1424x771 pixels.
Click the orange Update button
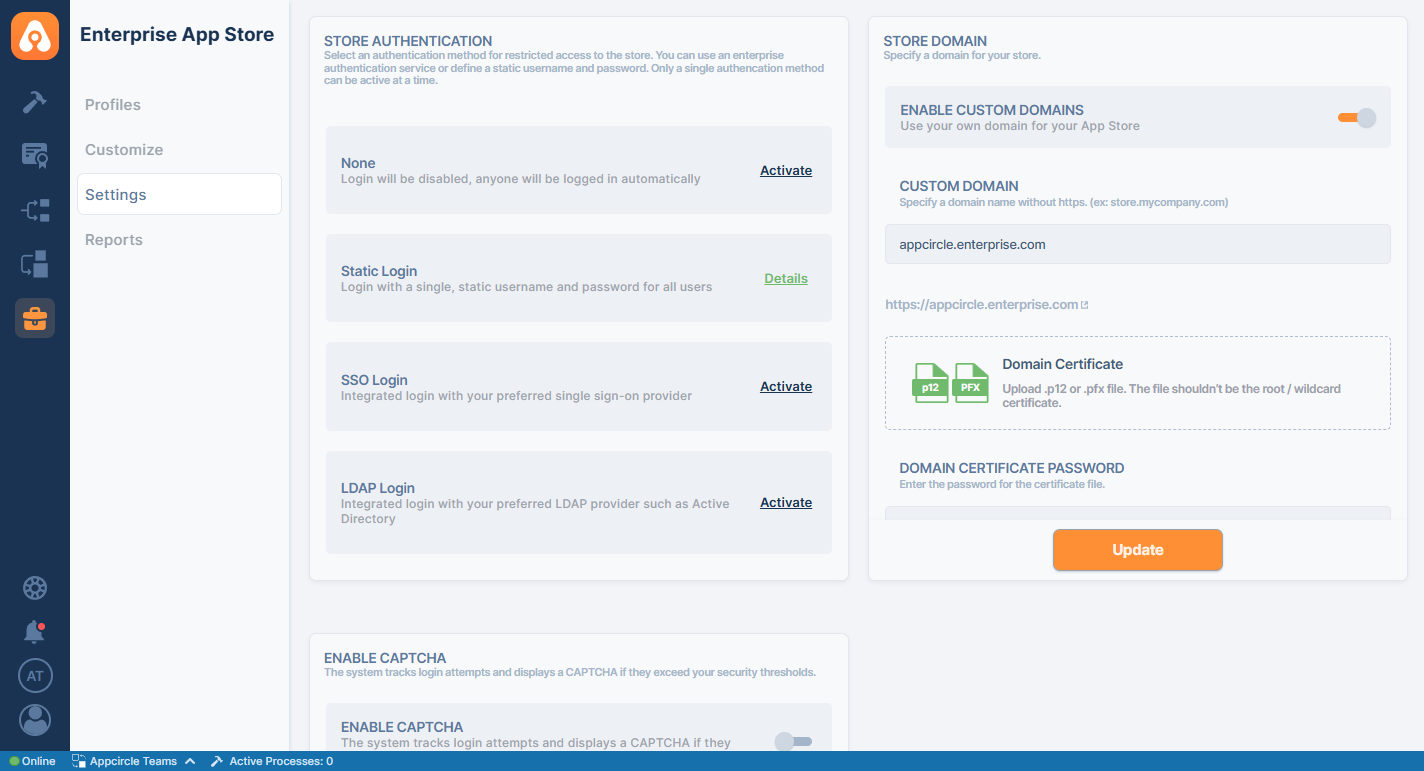[1138, 550]
